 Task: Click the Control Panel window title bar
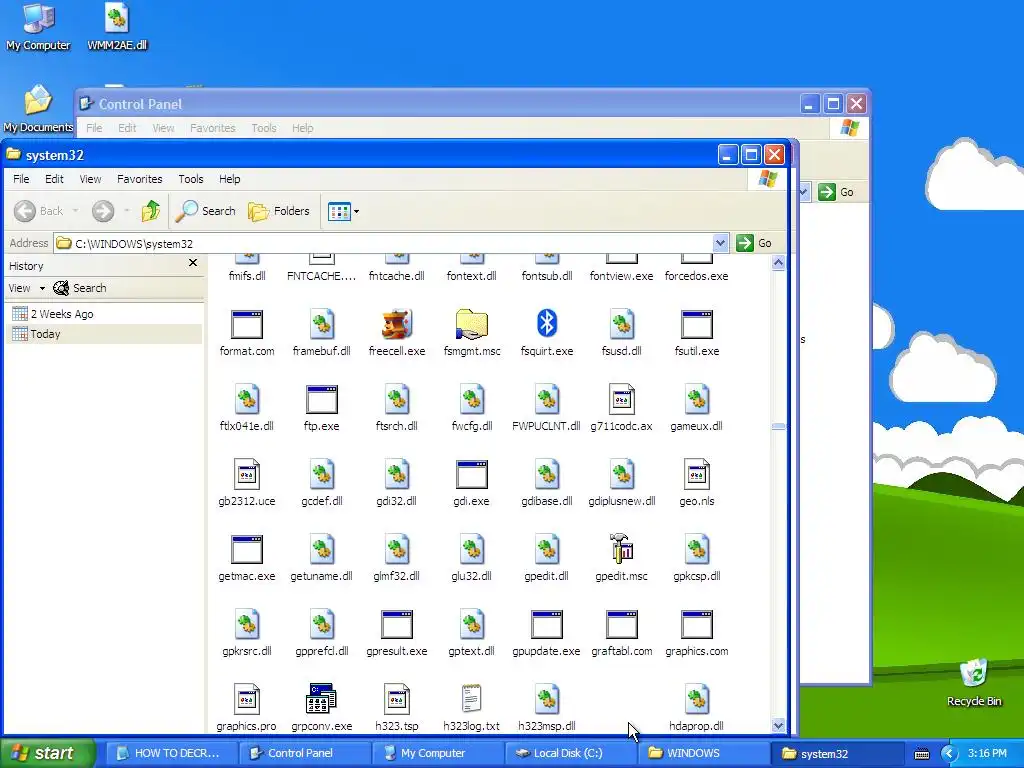pos(438,104)
